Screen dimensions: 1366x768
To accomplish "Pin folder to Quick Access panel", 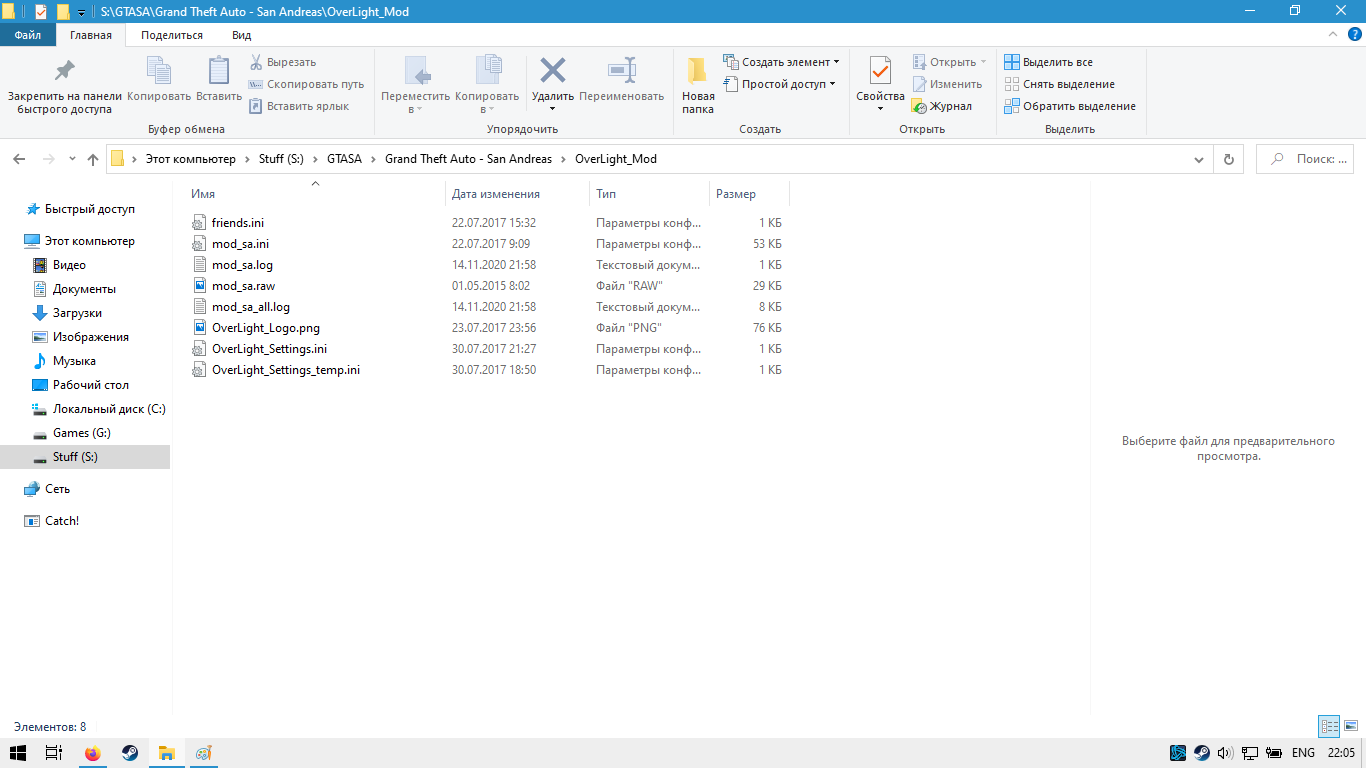I will 65,84.
